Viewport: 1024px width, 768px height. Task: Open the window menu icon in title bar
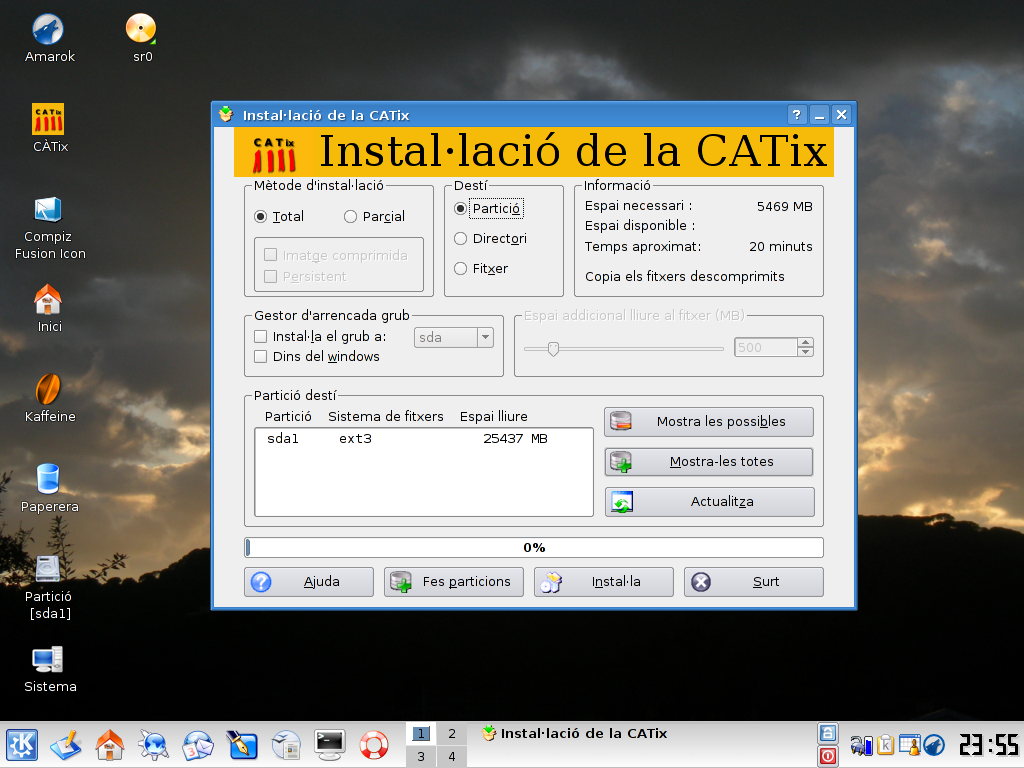tap(226, 115)
